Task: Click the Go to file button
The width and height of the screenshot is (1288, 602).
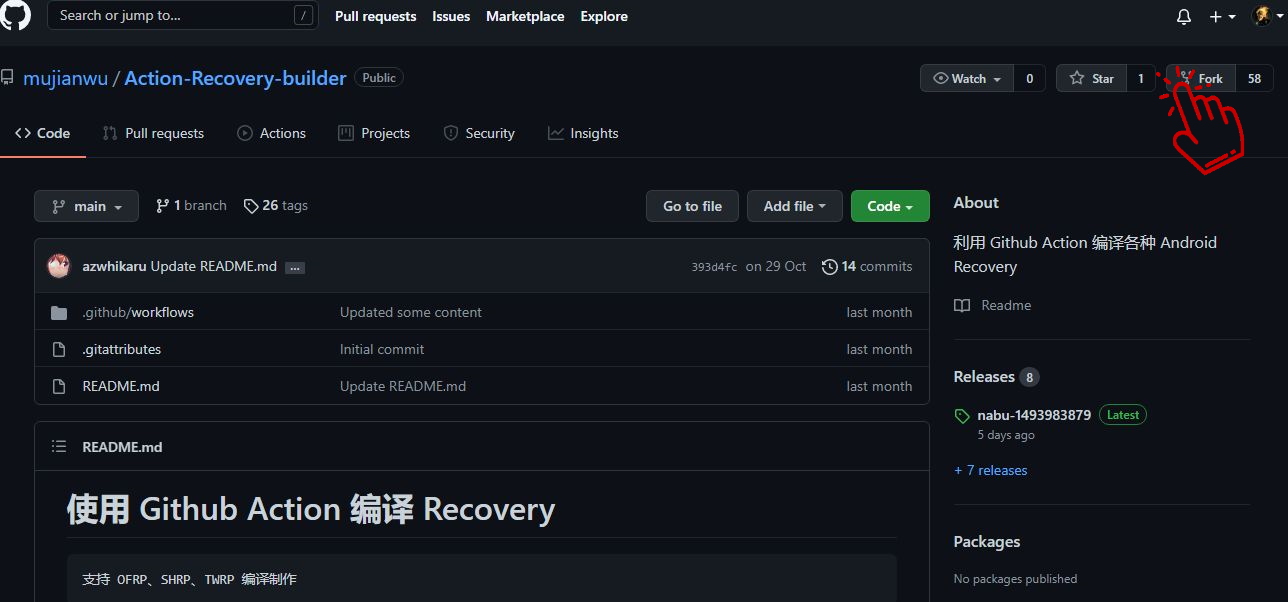Action: tap(692, 206)
